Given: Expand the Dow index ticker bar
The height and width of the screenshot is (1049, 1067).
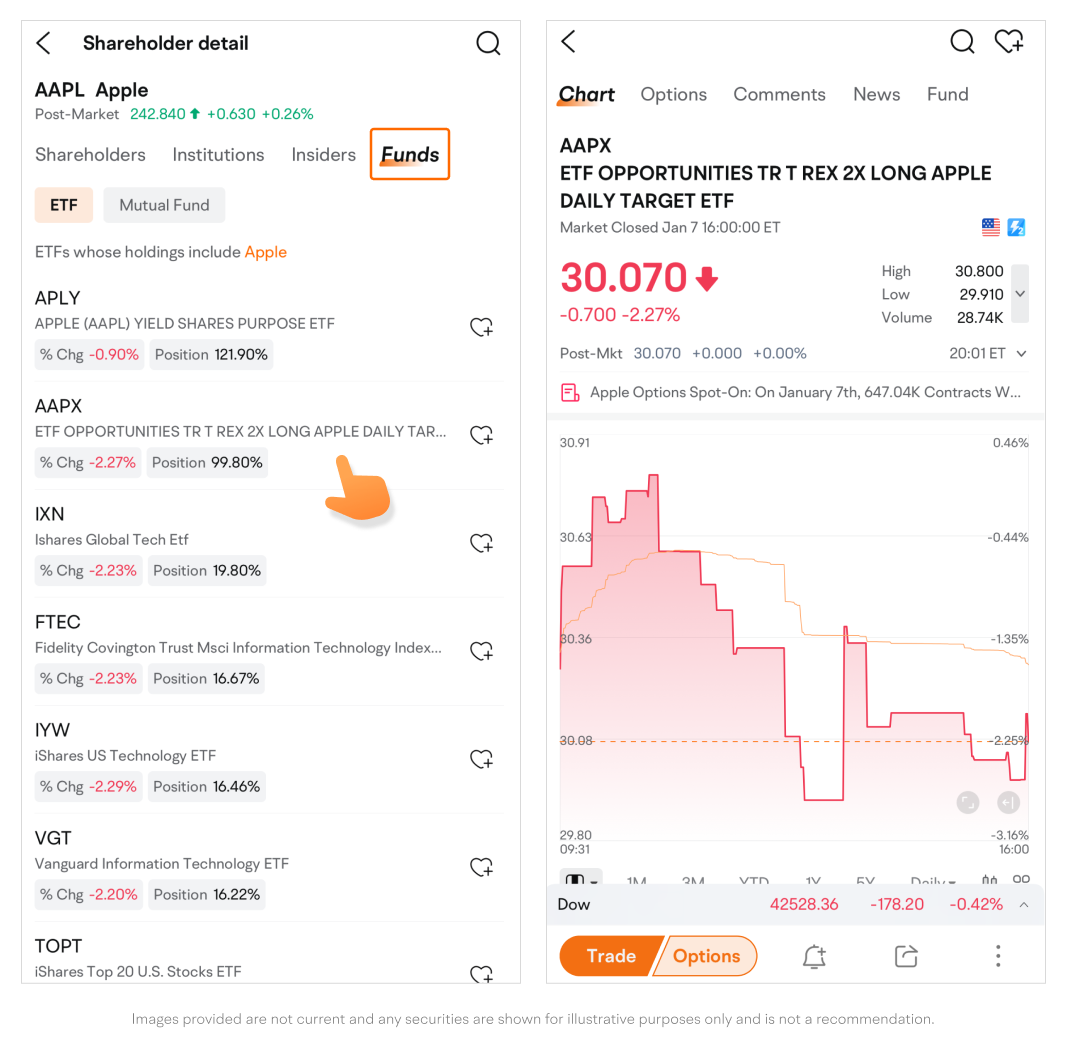Looking at the screenshot, I should pyautogui.click(x=1023, y=905).
